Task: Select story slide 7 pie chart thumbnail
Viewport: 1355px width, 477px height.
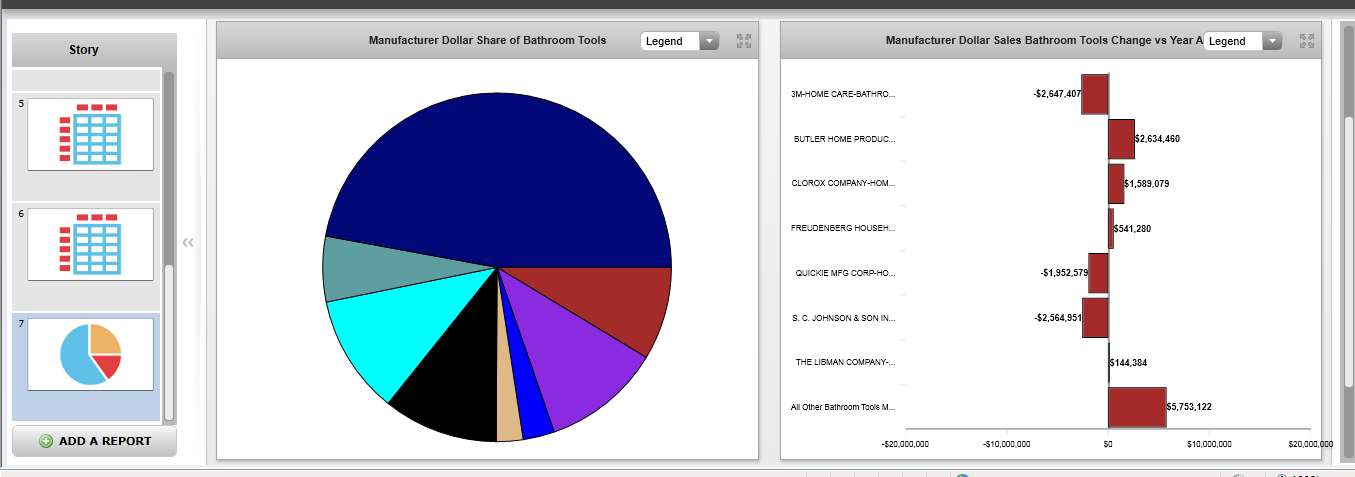Action: click(90, 354)
